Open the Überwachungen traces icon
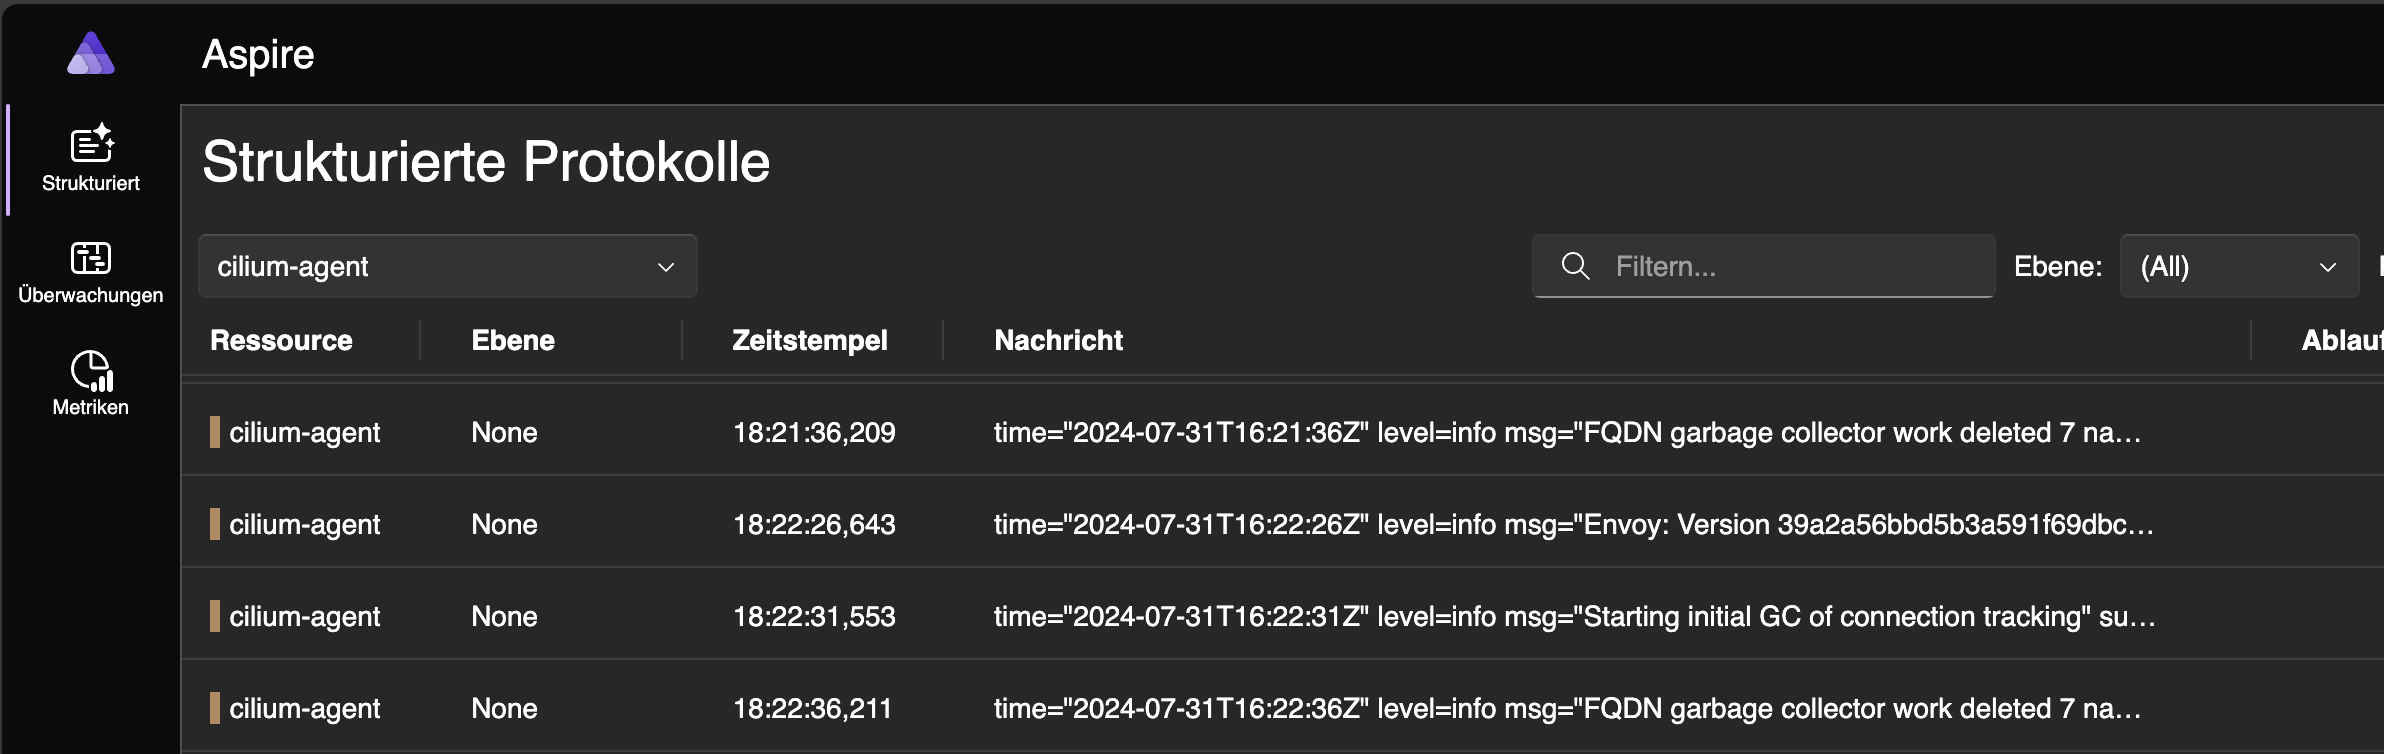The height and width of the screenshot is (754, 2384). (91, 258)
